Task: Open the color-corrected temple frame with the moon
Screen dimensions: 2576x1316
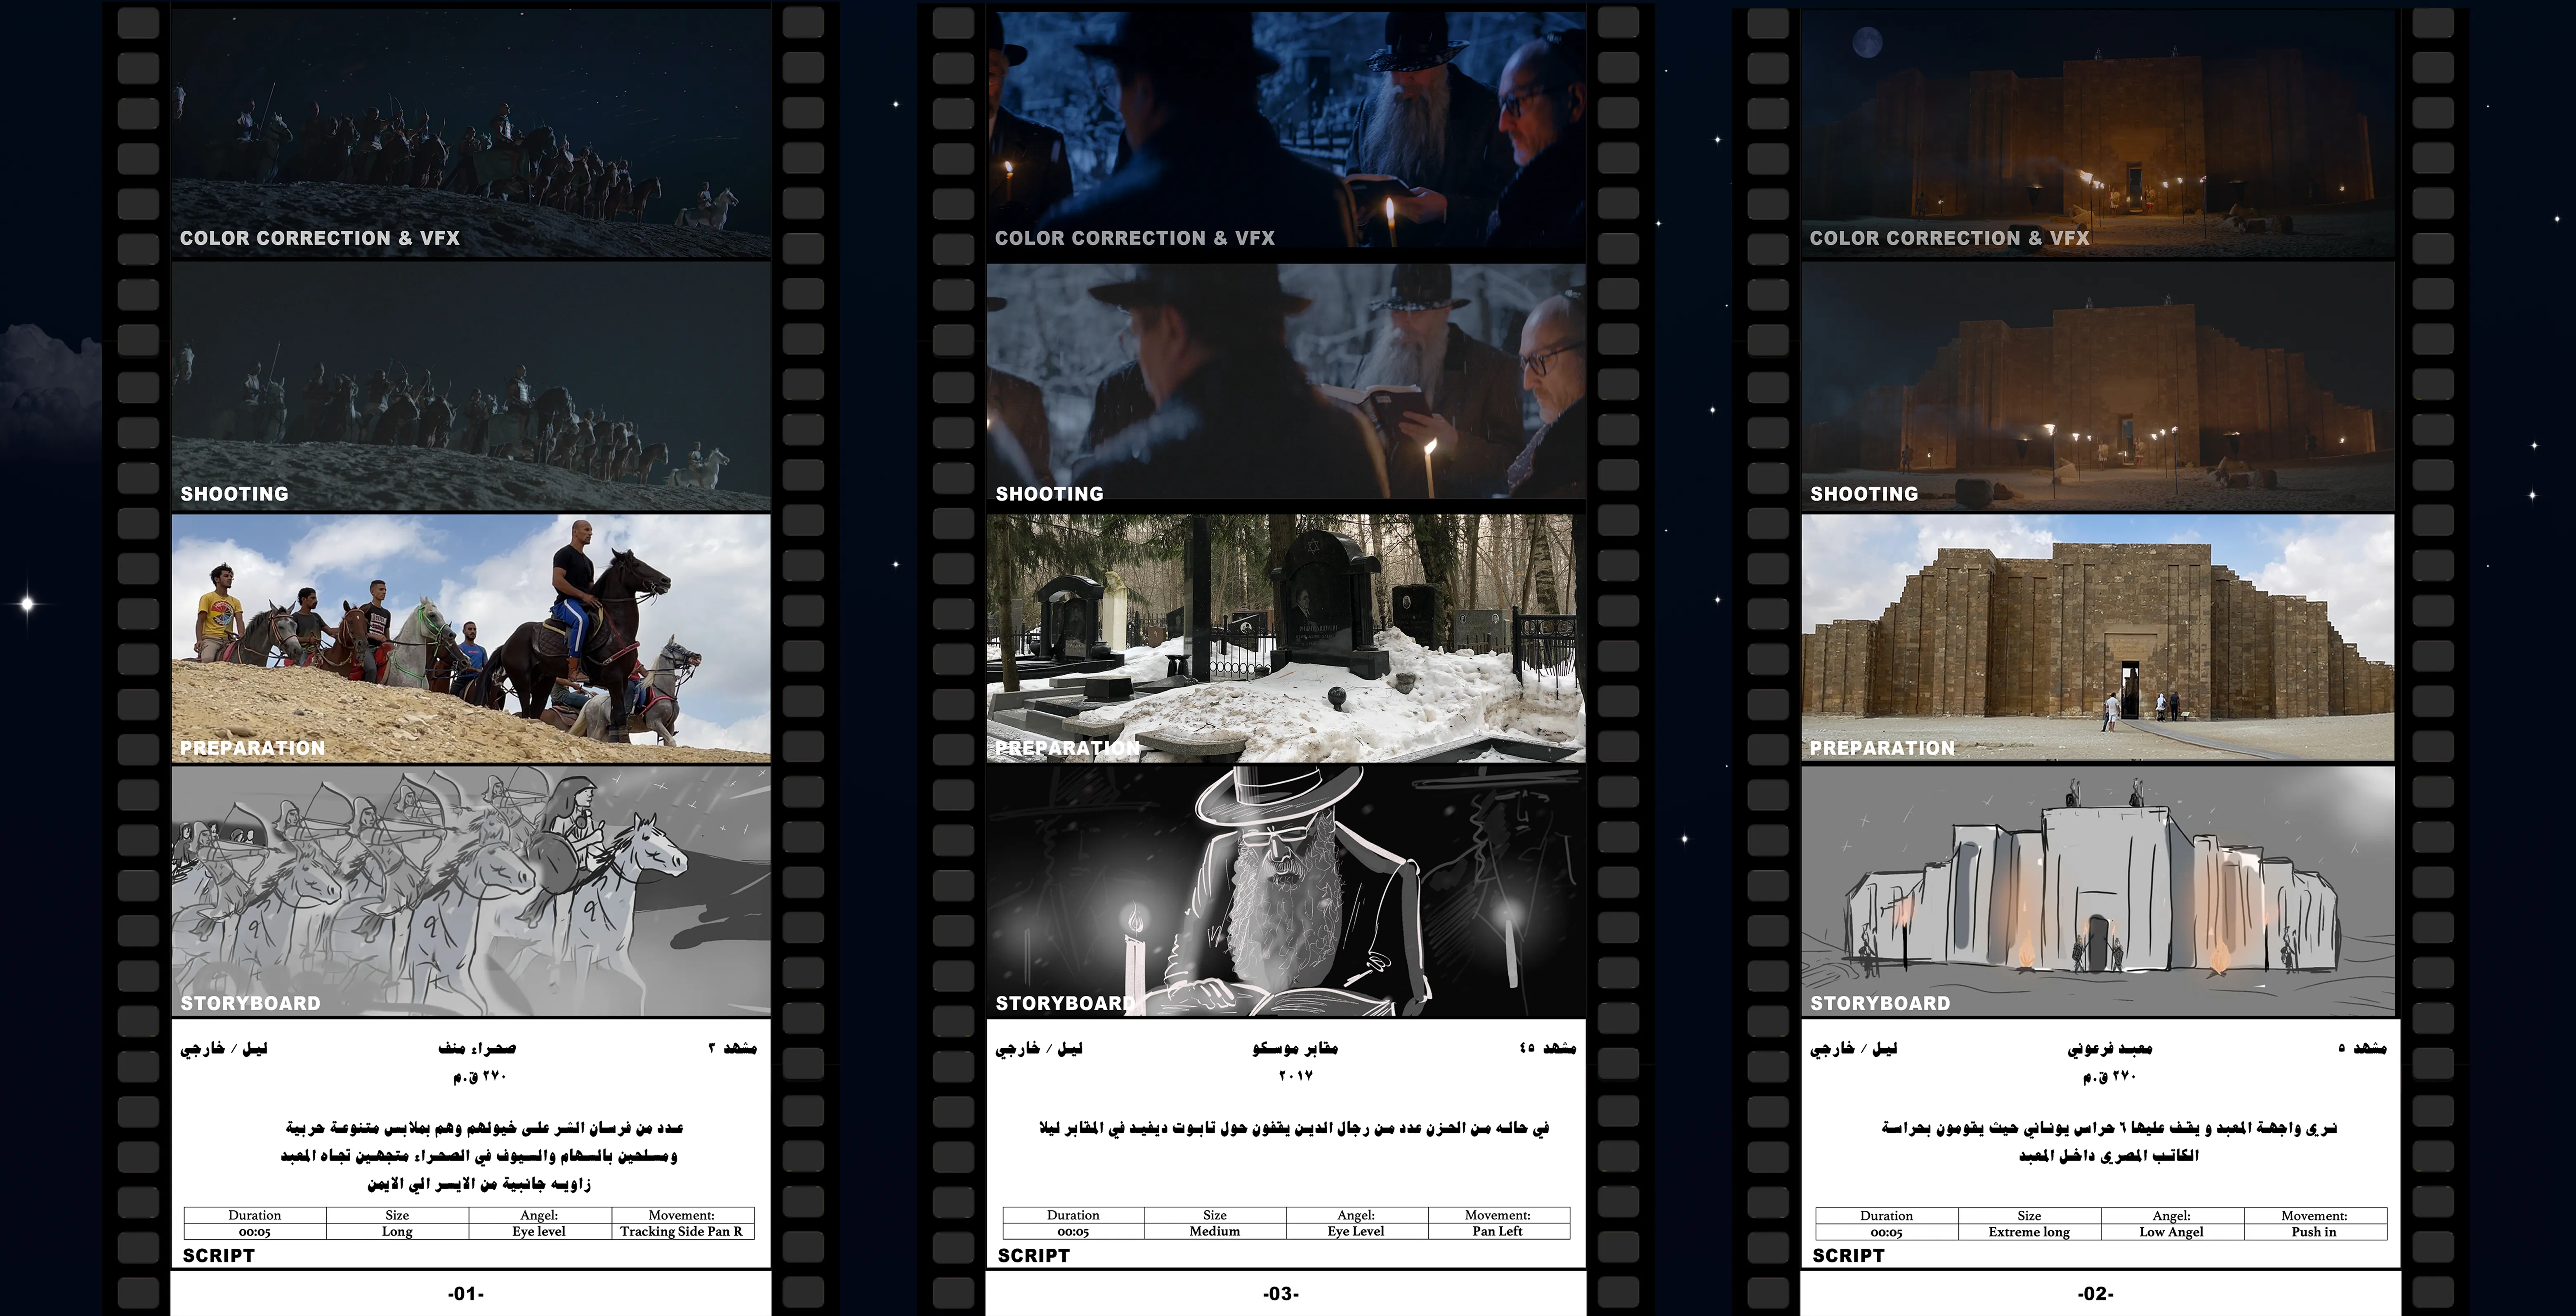Action: 2098,134
